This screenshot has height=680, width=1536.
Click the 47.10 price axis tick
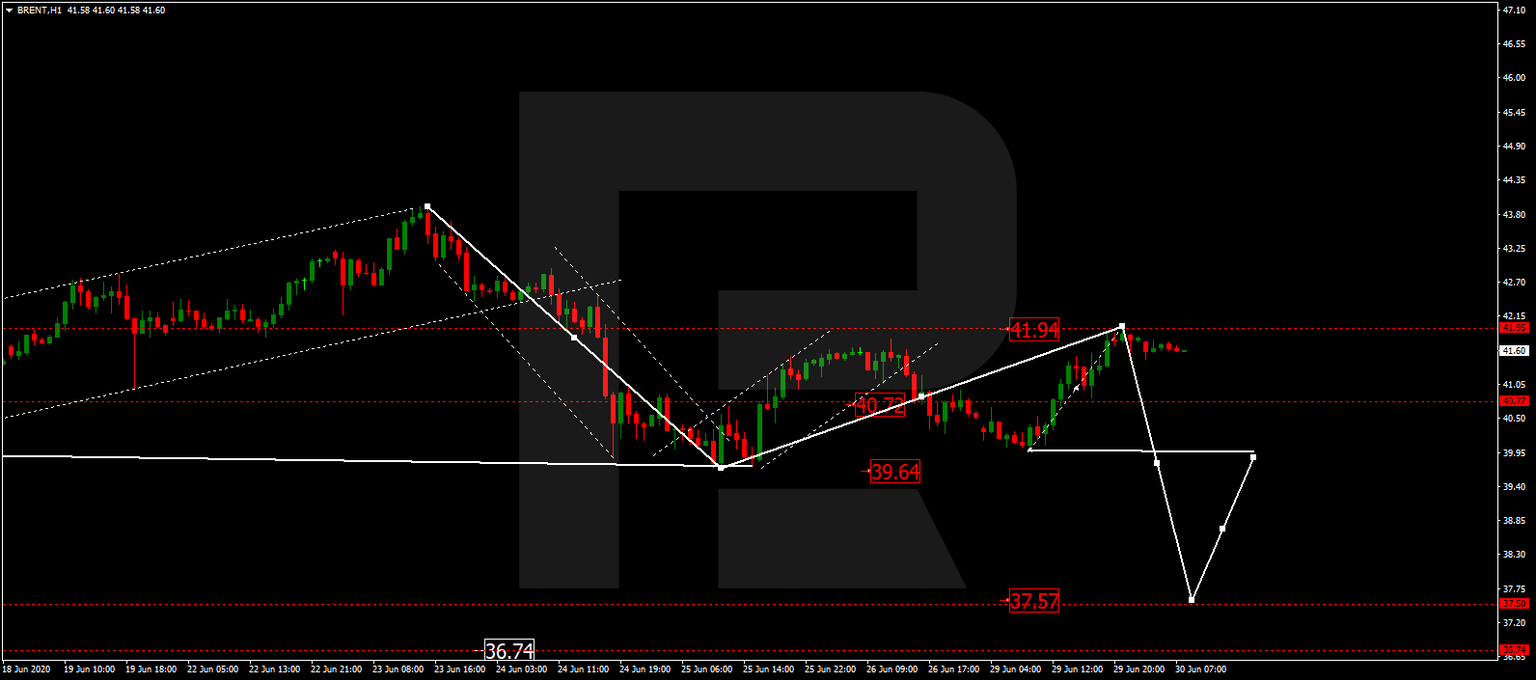tap(1514, 10)
